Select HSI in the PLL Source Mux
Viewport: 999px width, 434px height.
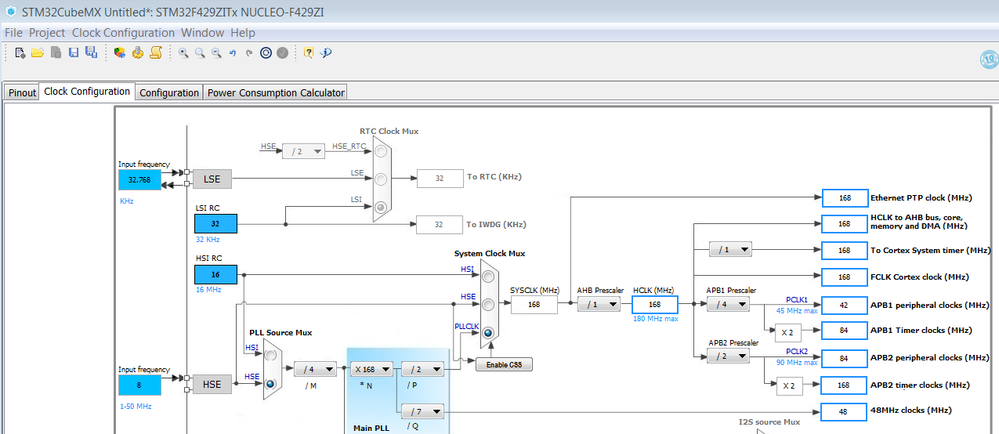pos(271,354)
